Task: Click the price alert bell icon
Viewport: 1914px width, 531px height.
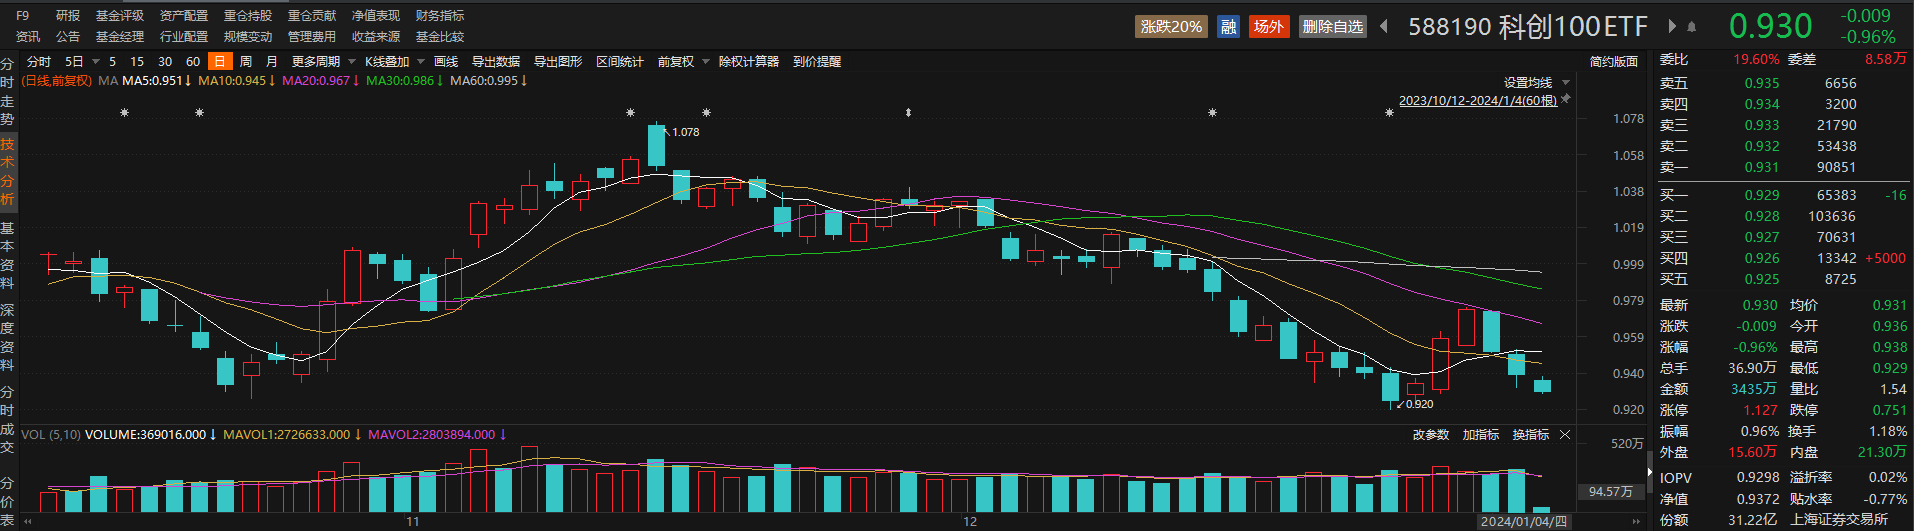Action: tap(1692, 27)
